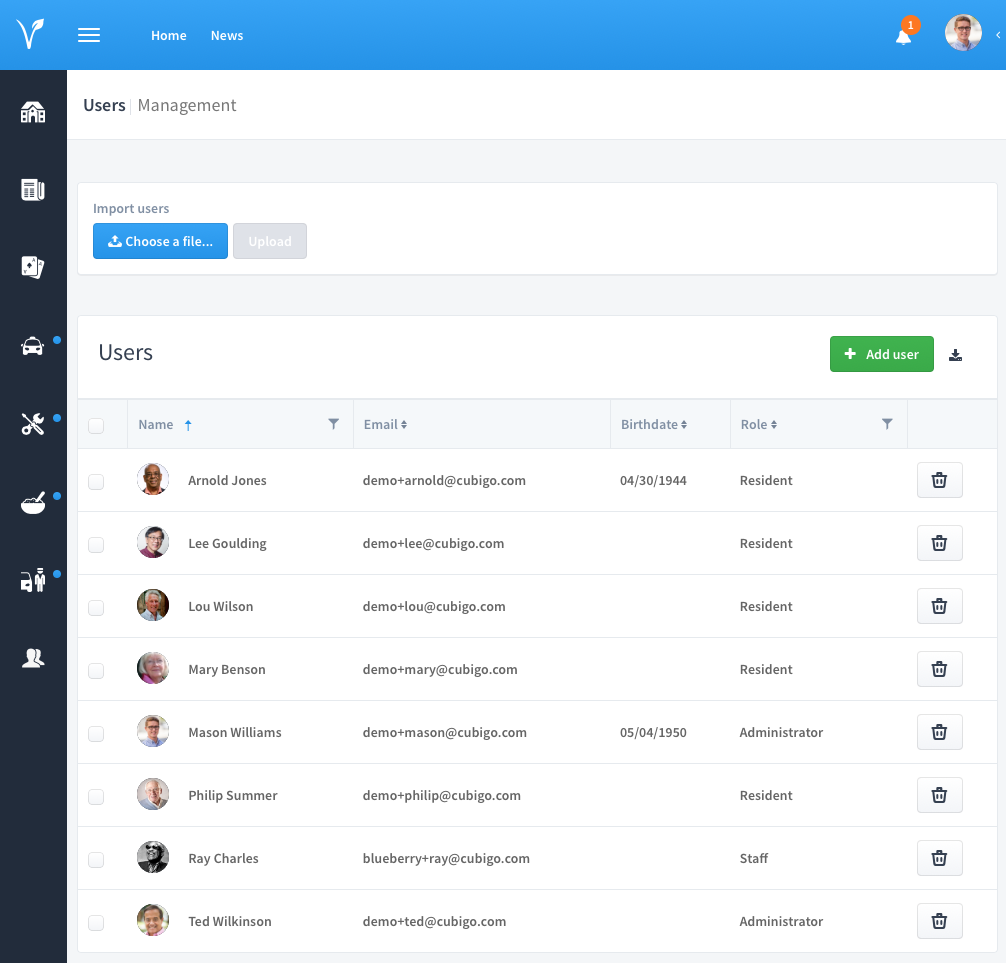Delete user Mason Williams with trash icon
Screen dimensions: 1006x963
coord(939,732)
